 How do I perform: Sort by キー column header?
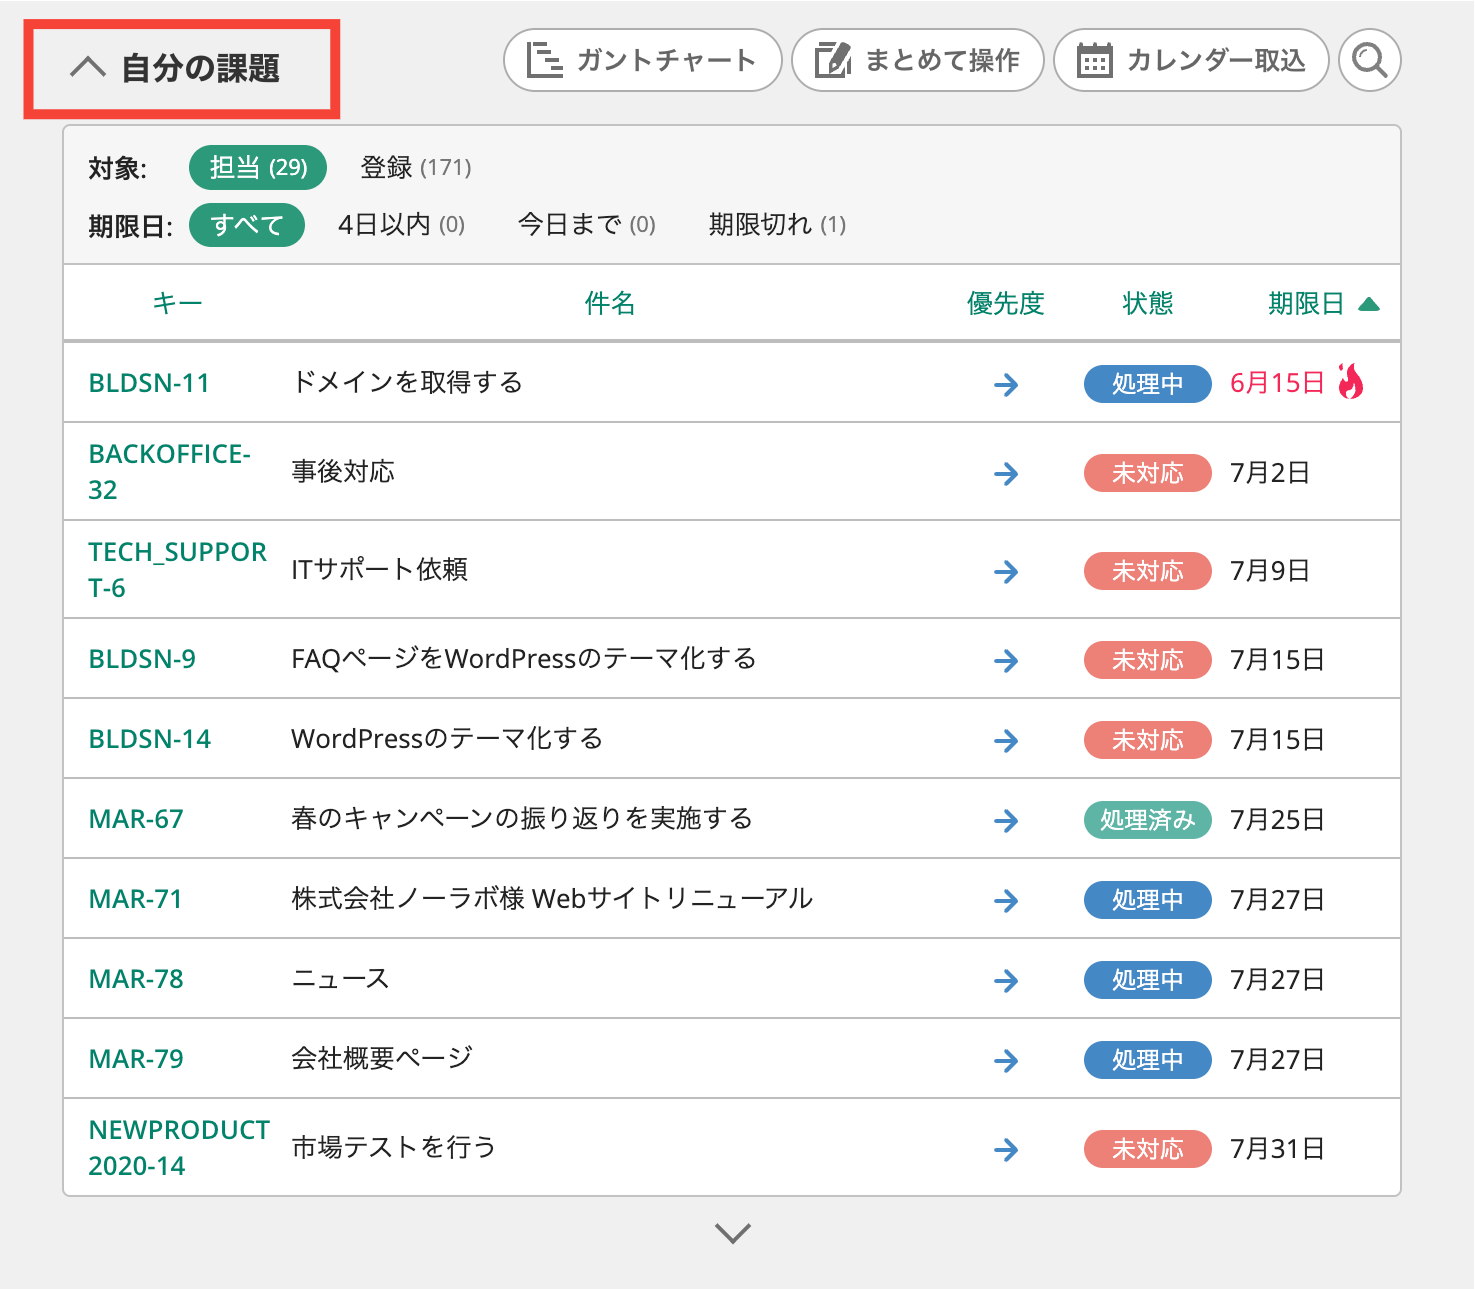[177, 303]
